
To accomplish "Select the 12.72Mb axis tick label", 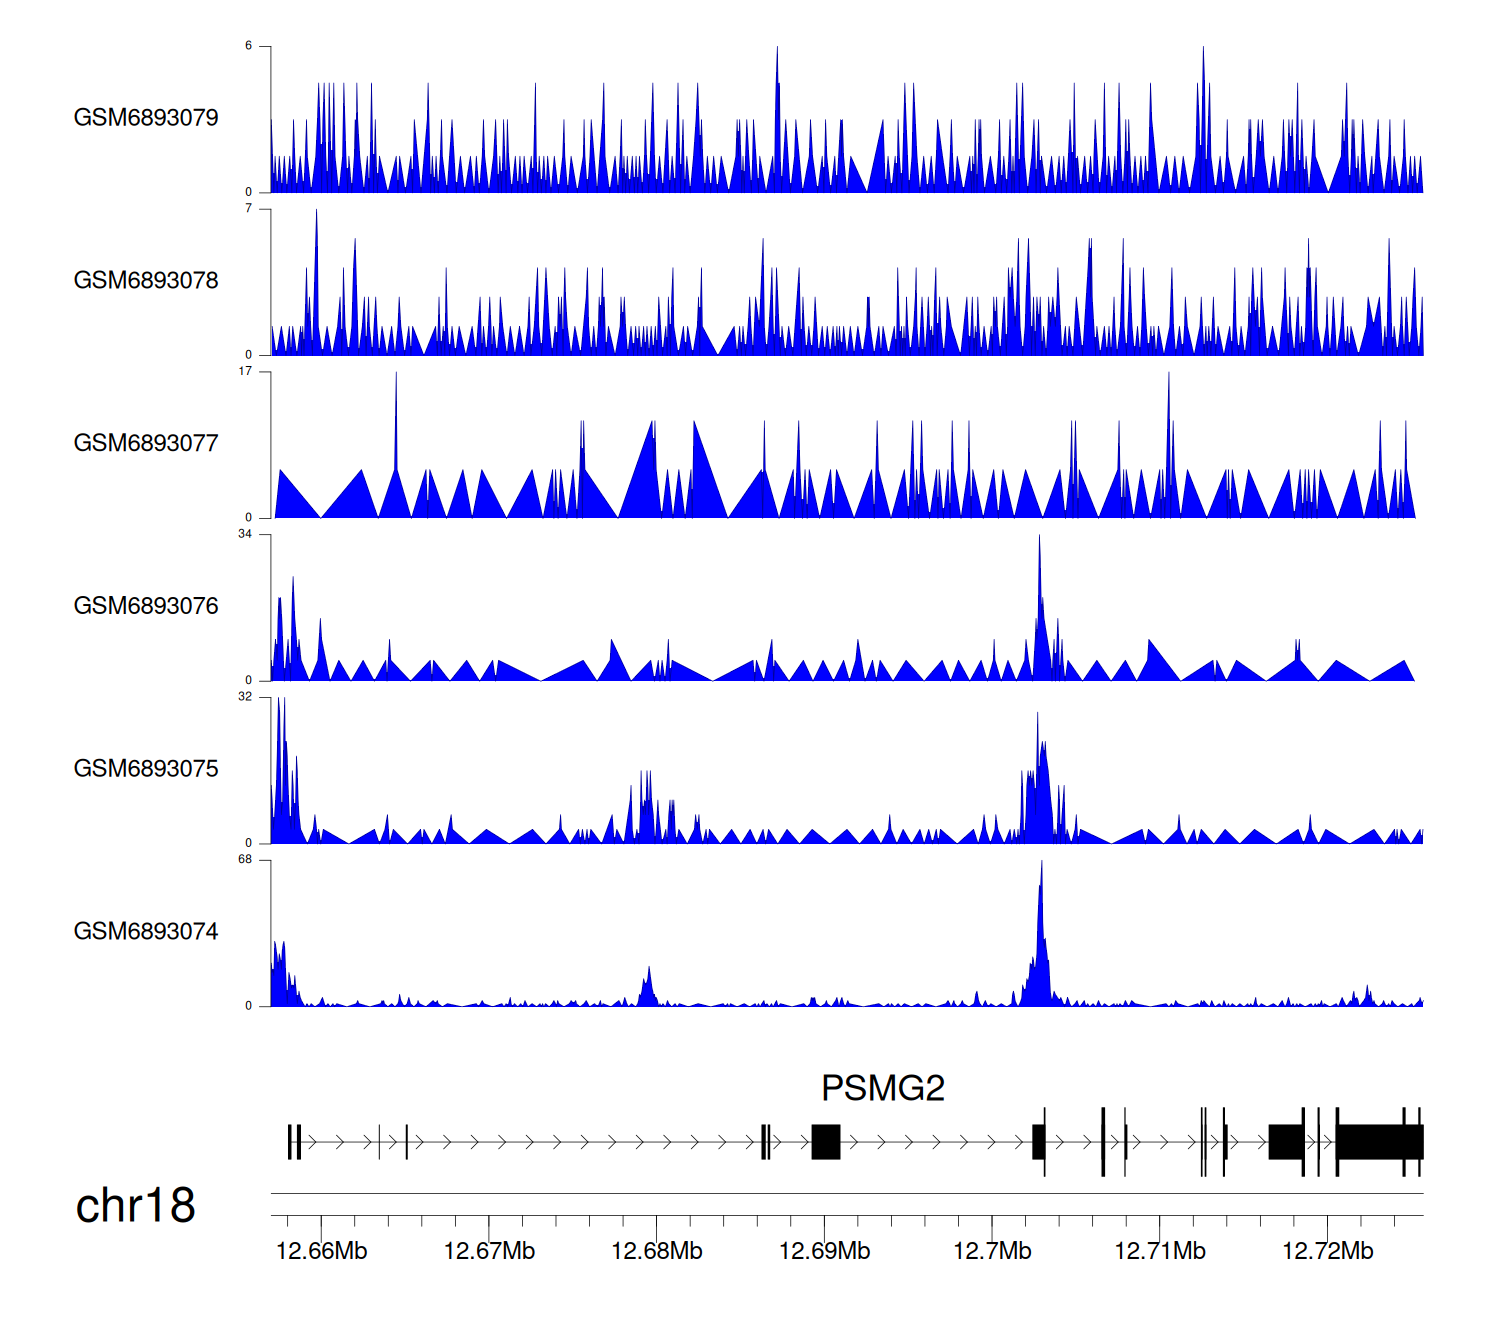I will (1327, 1251).
